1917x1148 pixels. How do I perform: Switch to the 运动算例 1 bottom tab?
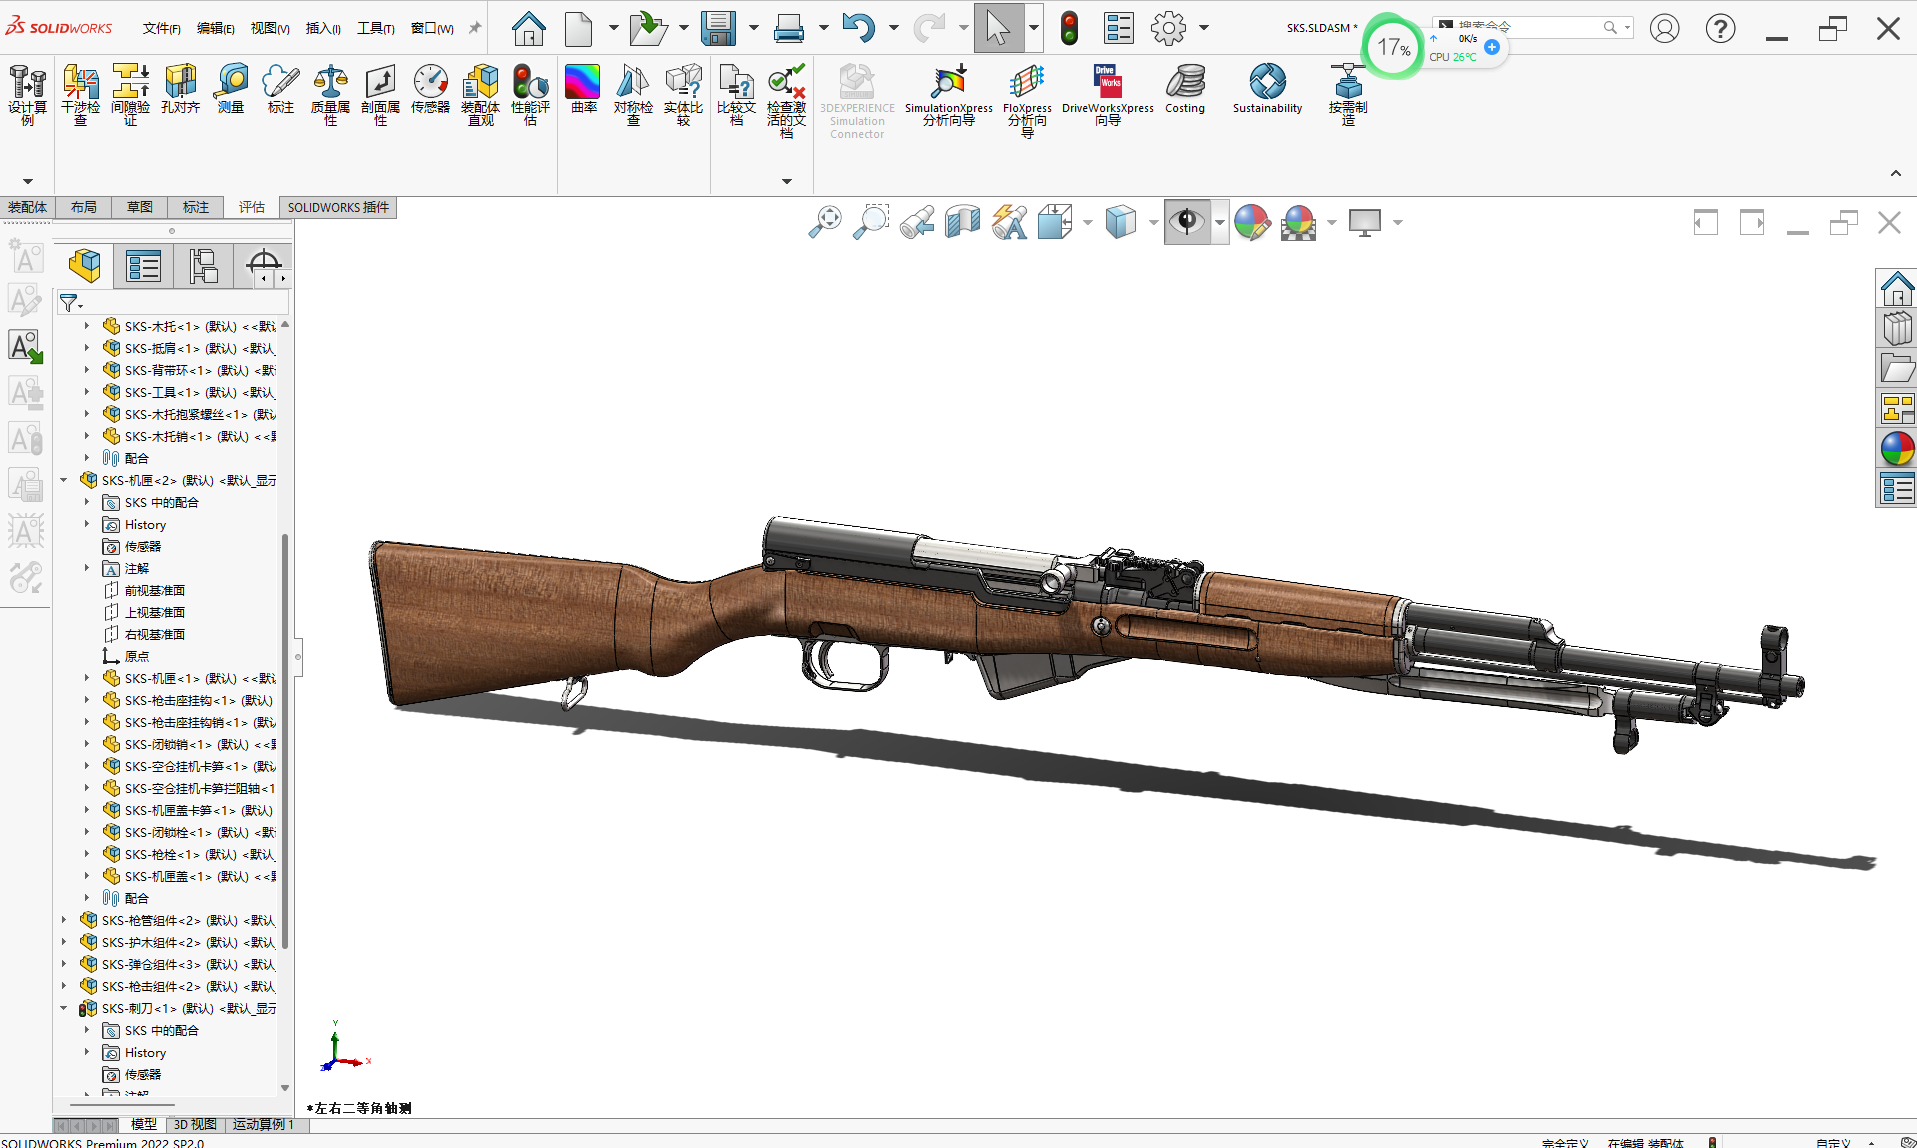tap(263, 1125)
